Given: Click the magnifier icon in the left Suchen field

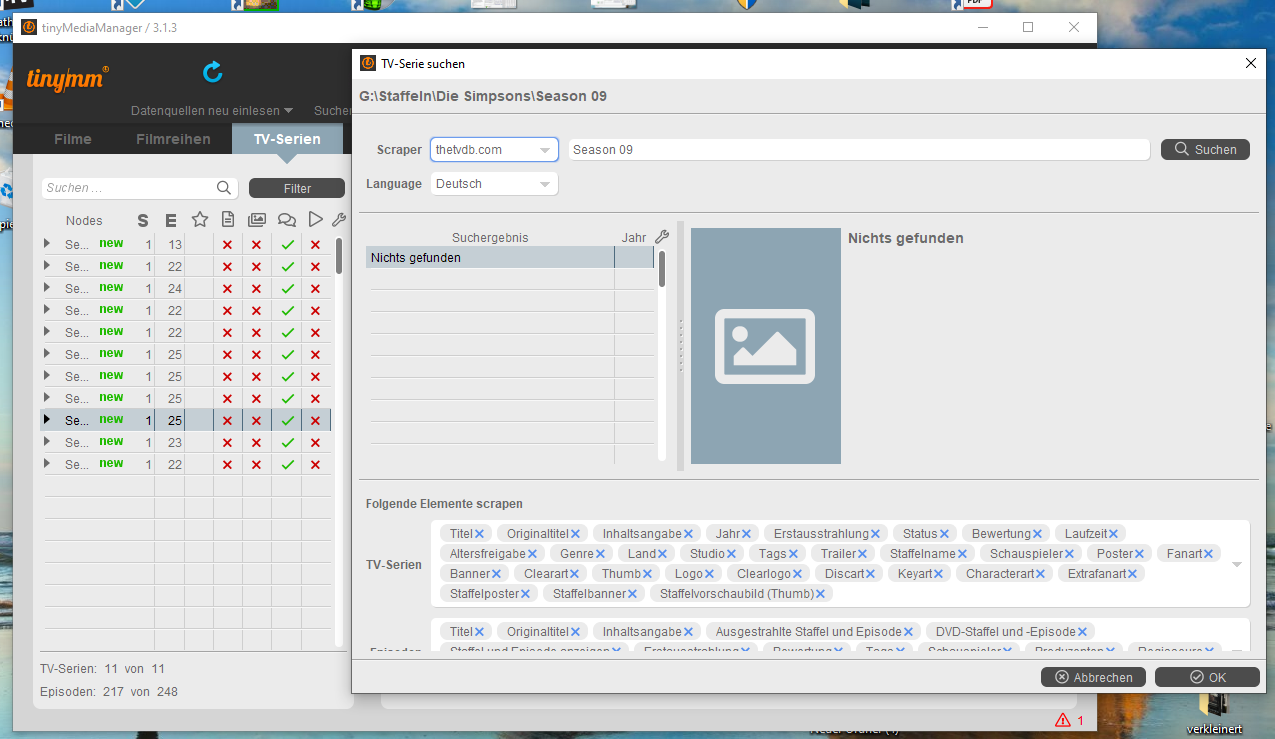Looking at the screenshot, I should coord(223,188).
